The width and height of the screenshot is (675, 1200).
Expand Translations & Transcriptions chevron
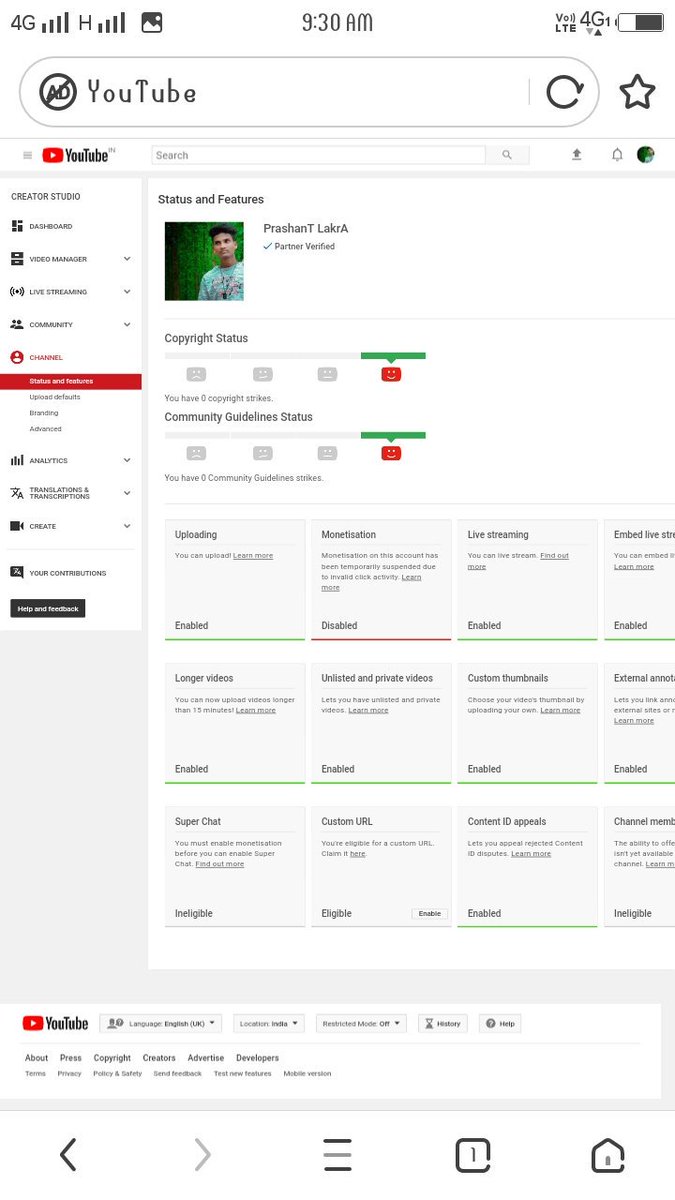[127, 493]
